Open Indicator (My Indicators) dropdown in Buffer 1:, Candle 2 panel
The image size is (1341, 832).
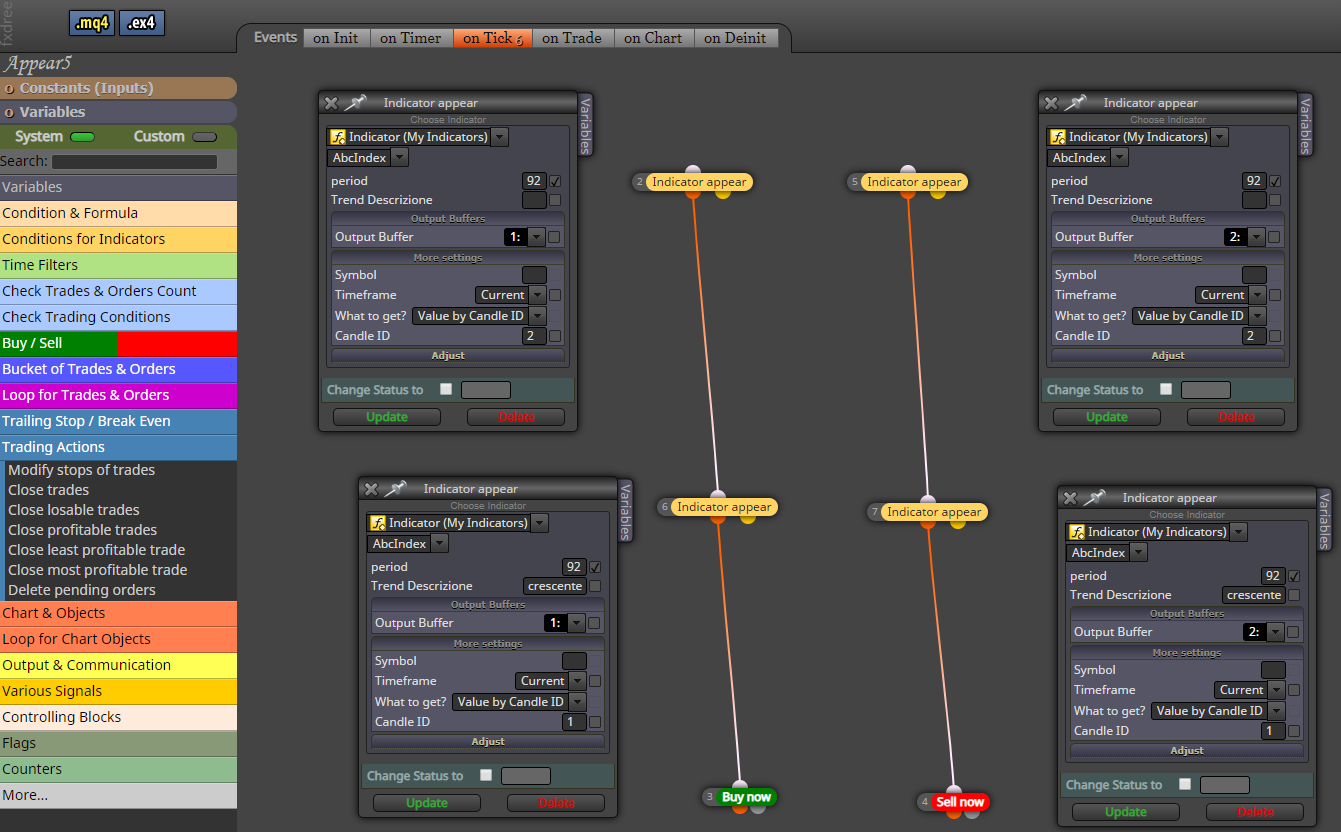pos(499,137)
